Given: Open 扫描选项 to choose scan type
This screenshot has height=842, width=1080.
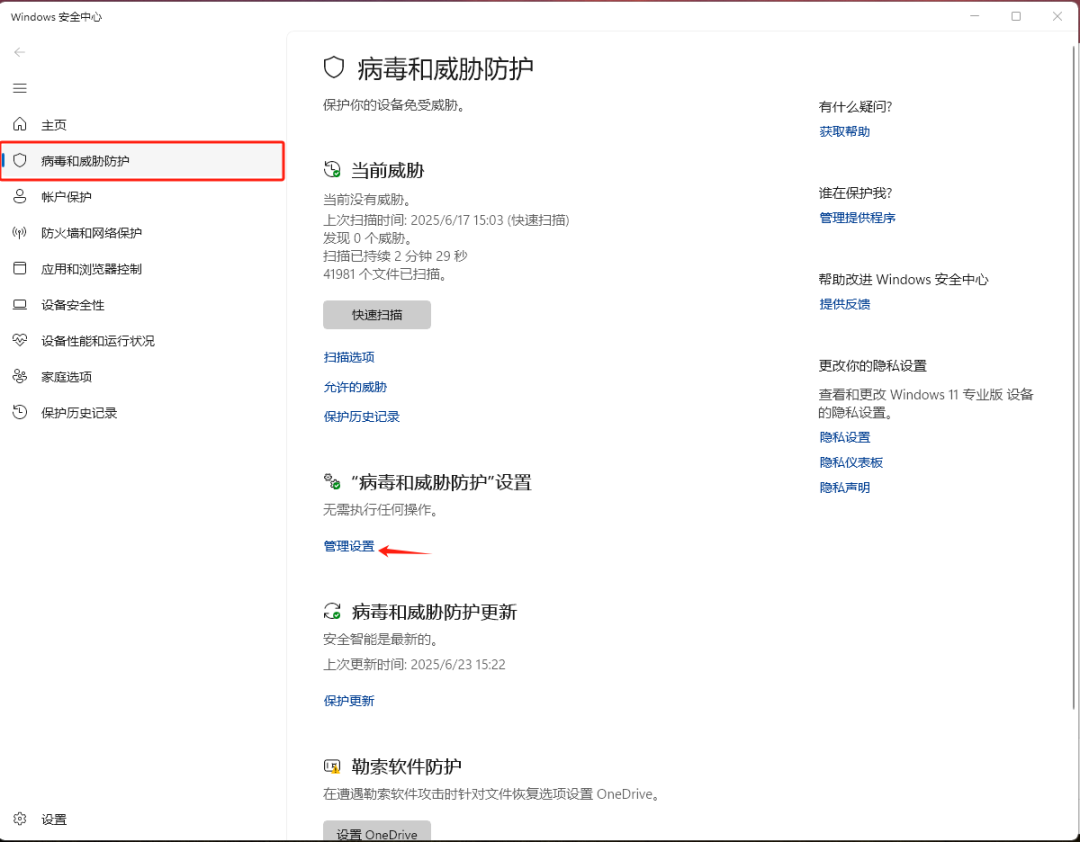Looking at the screenshot, I should [x=348, y=356].
